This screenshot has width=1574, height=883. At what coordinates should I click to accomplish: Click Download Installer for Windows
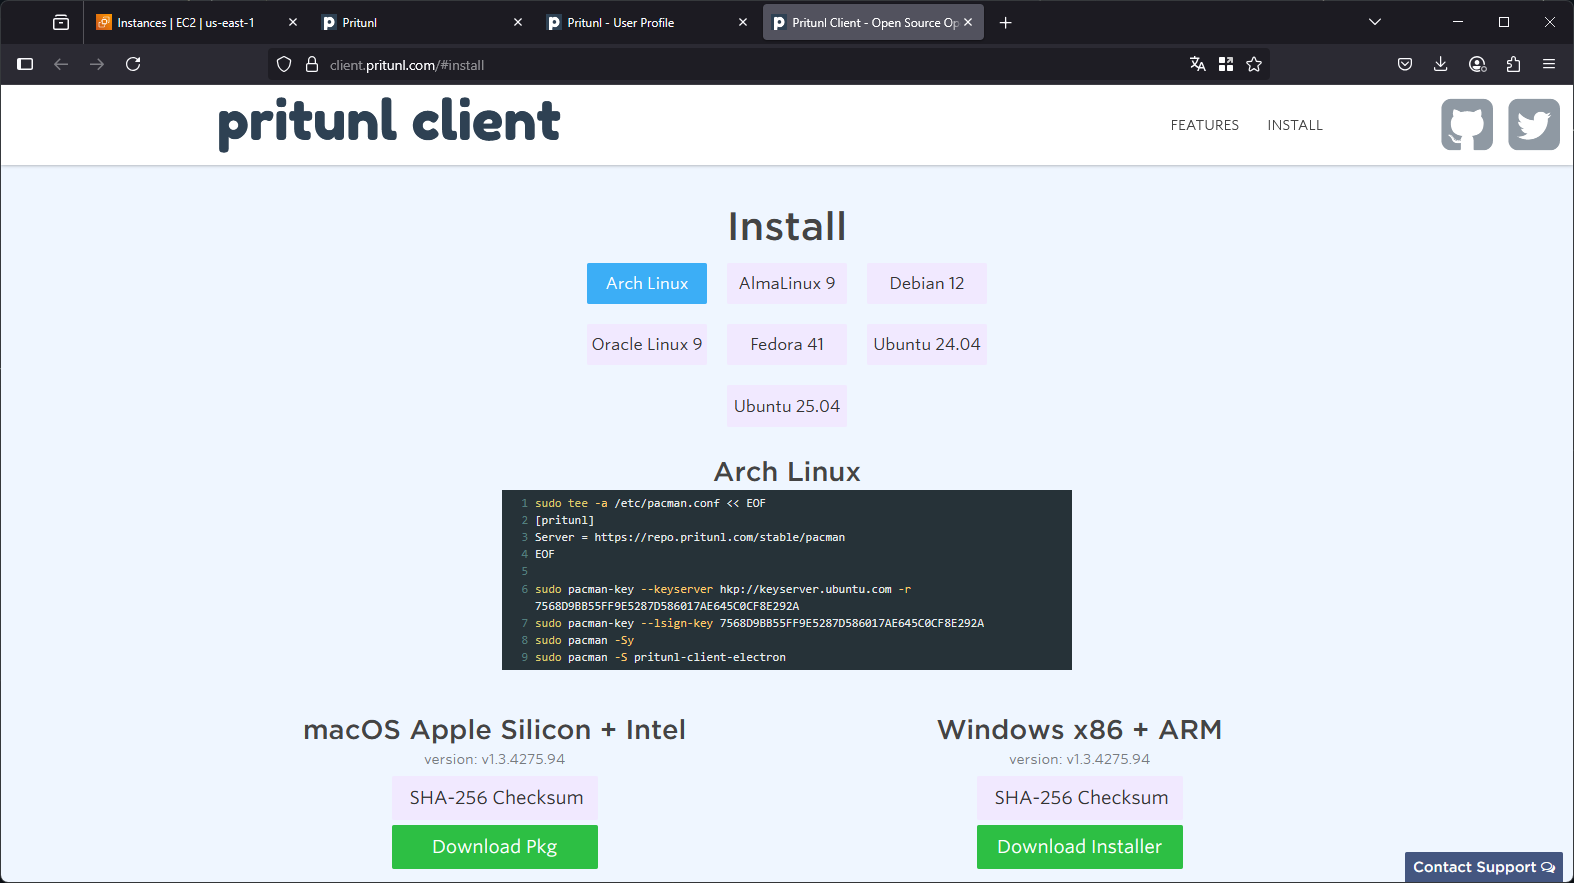[1080, 847]
